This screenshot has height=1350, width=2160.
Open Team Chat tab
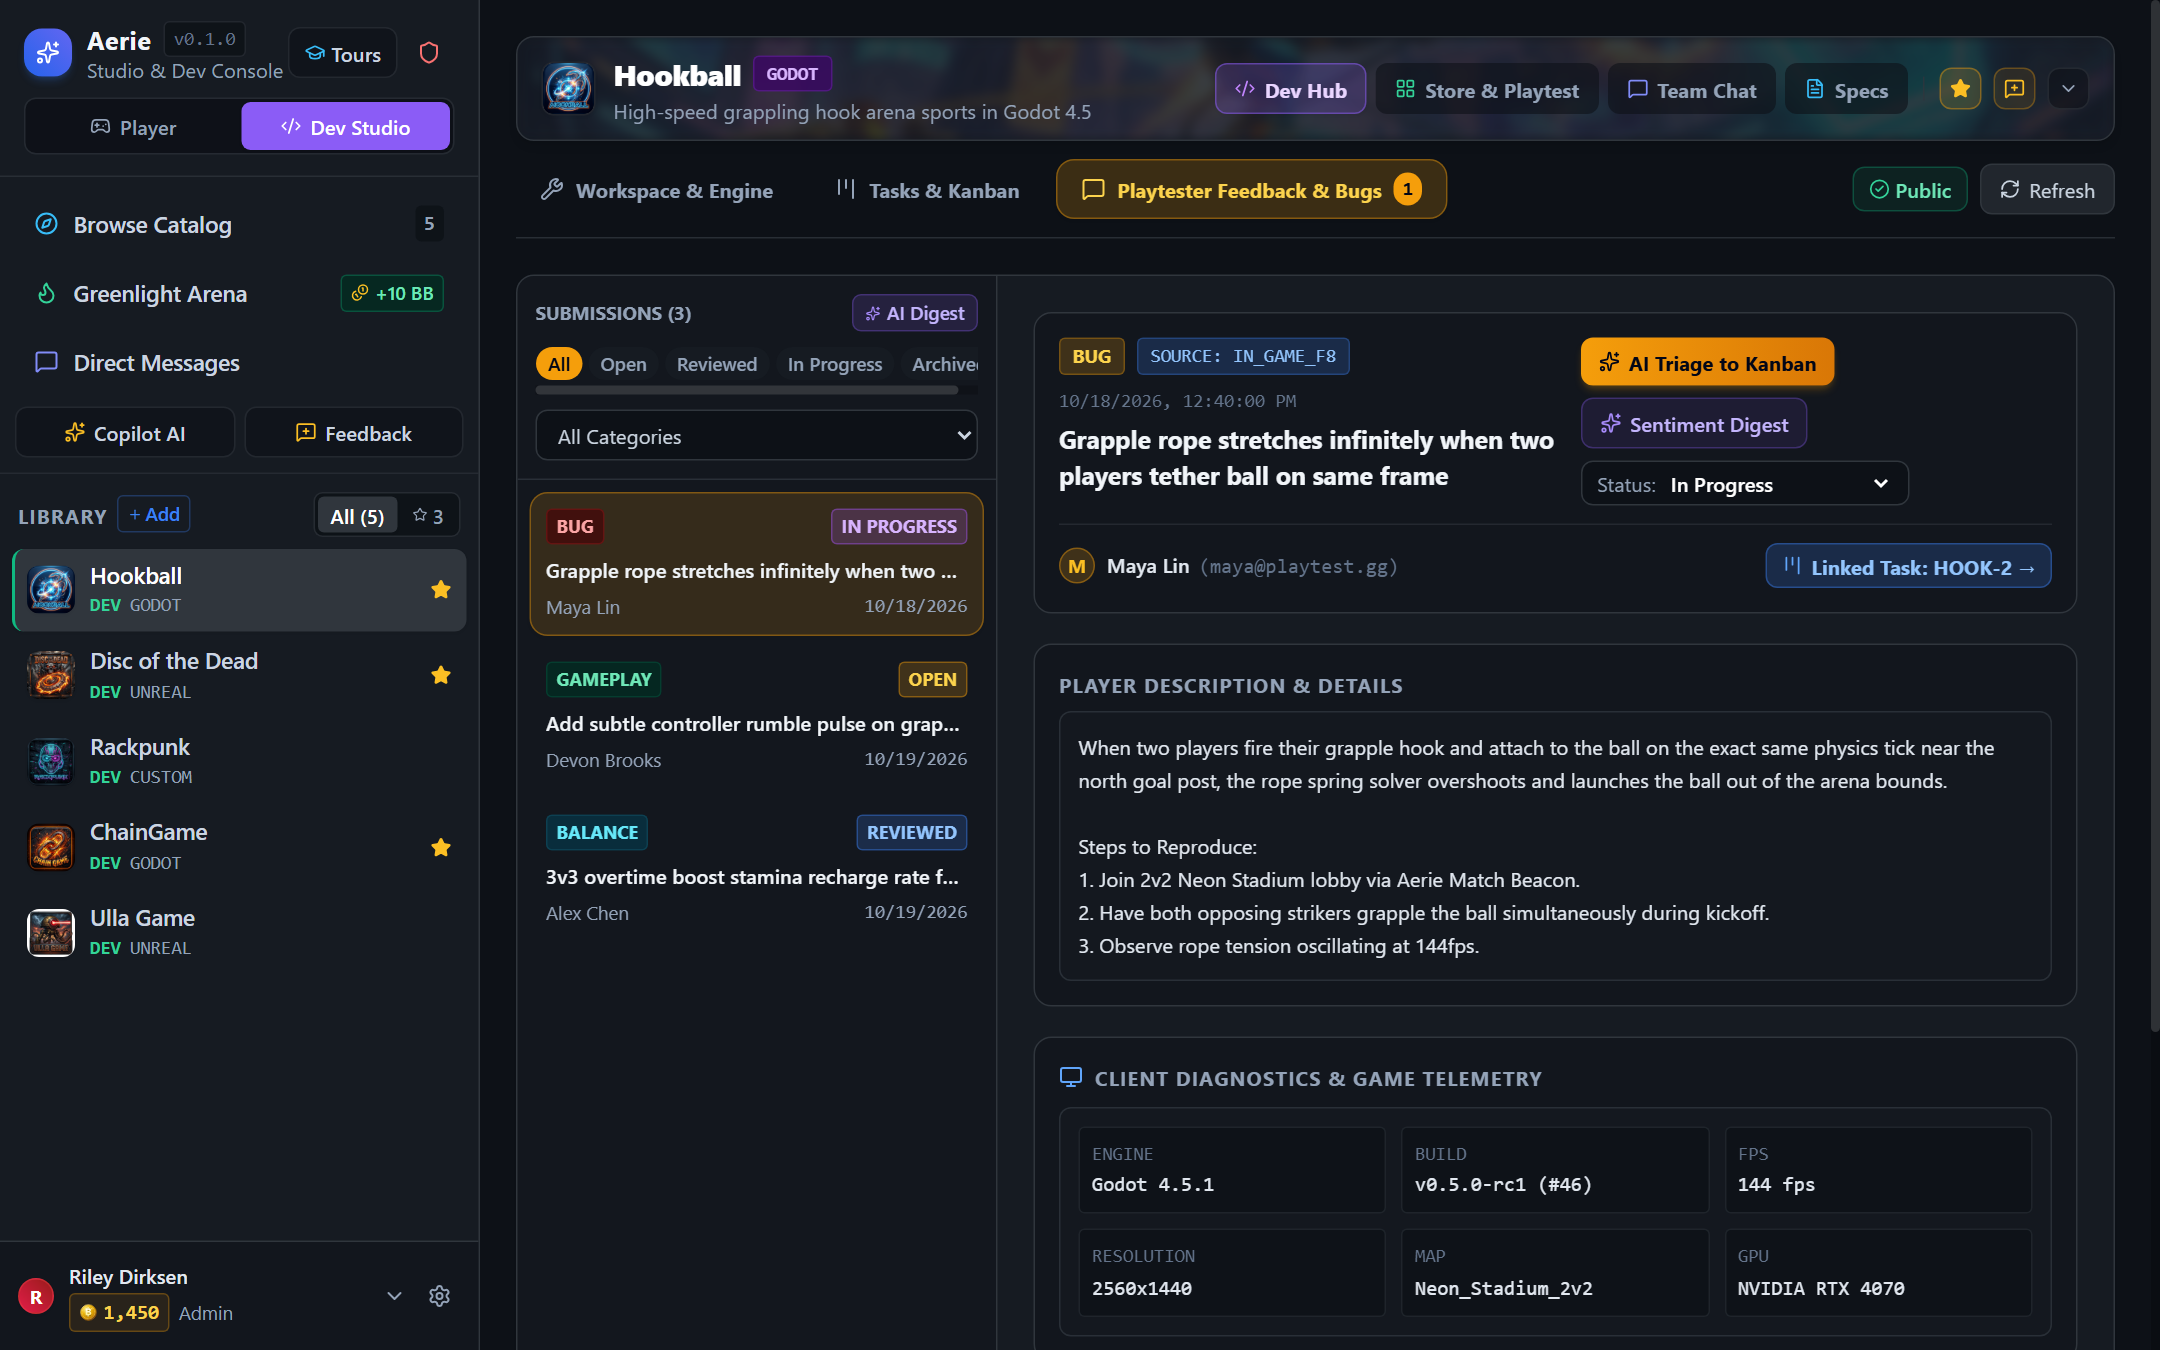click(x=1692, y=90)
